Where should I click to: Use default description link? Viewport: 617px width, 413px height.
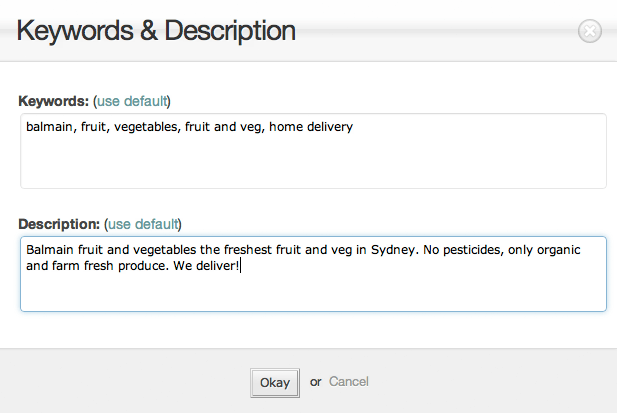tap(143, 224)
